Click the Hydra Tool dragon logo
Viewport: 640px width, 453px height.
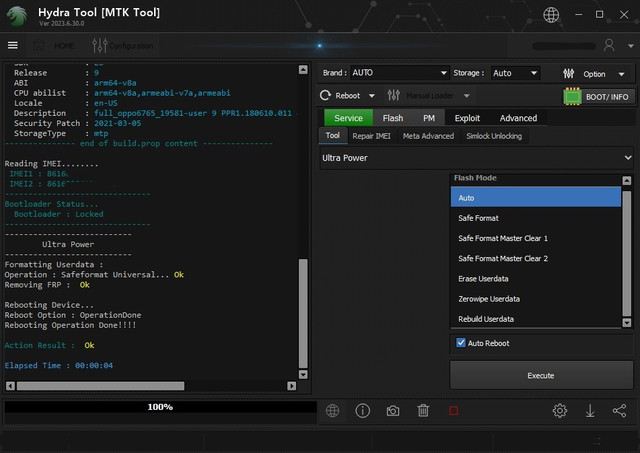17,16
